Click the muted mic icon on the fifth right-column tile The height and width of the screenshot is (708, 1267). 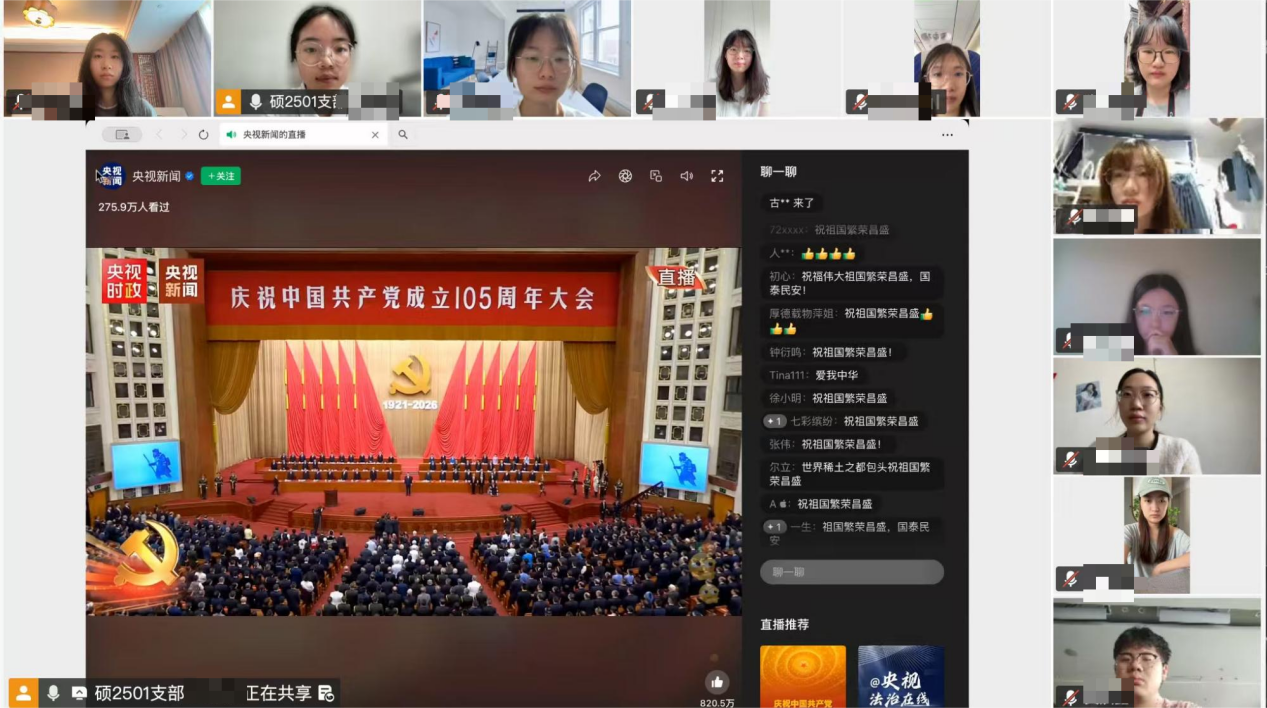click(x=1070, y=579)
